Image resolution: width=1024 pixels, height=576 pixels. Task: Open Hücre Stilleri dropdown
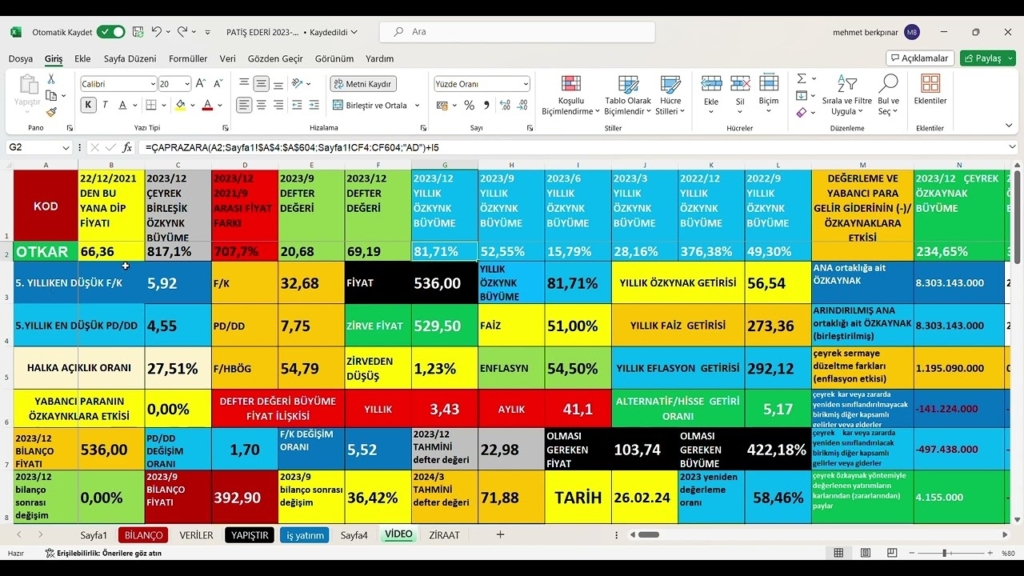[x=670, y=95]
